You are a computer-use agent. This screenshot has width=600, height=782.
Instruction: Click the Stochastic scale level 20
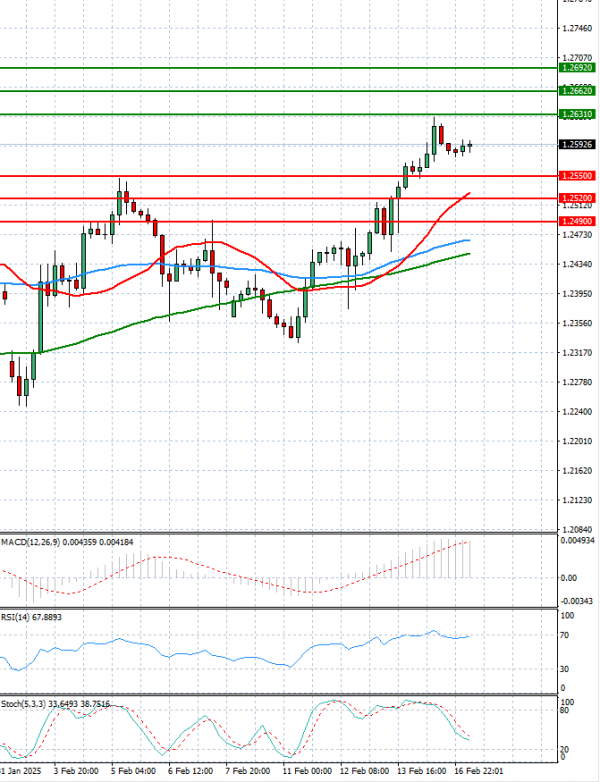click(x=565, y=750)
